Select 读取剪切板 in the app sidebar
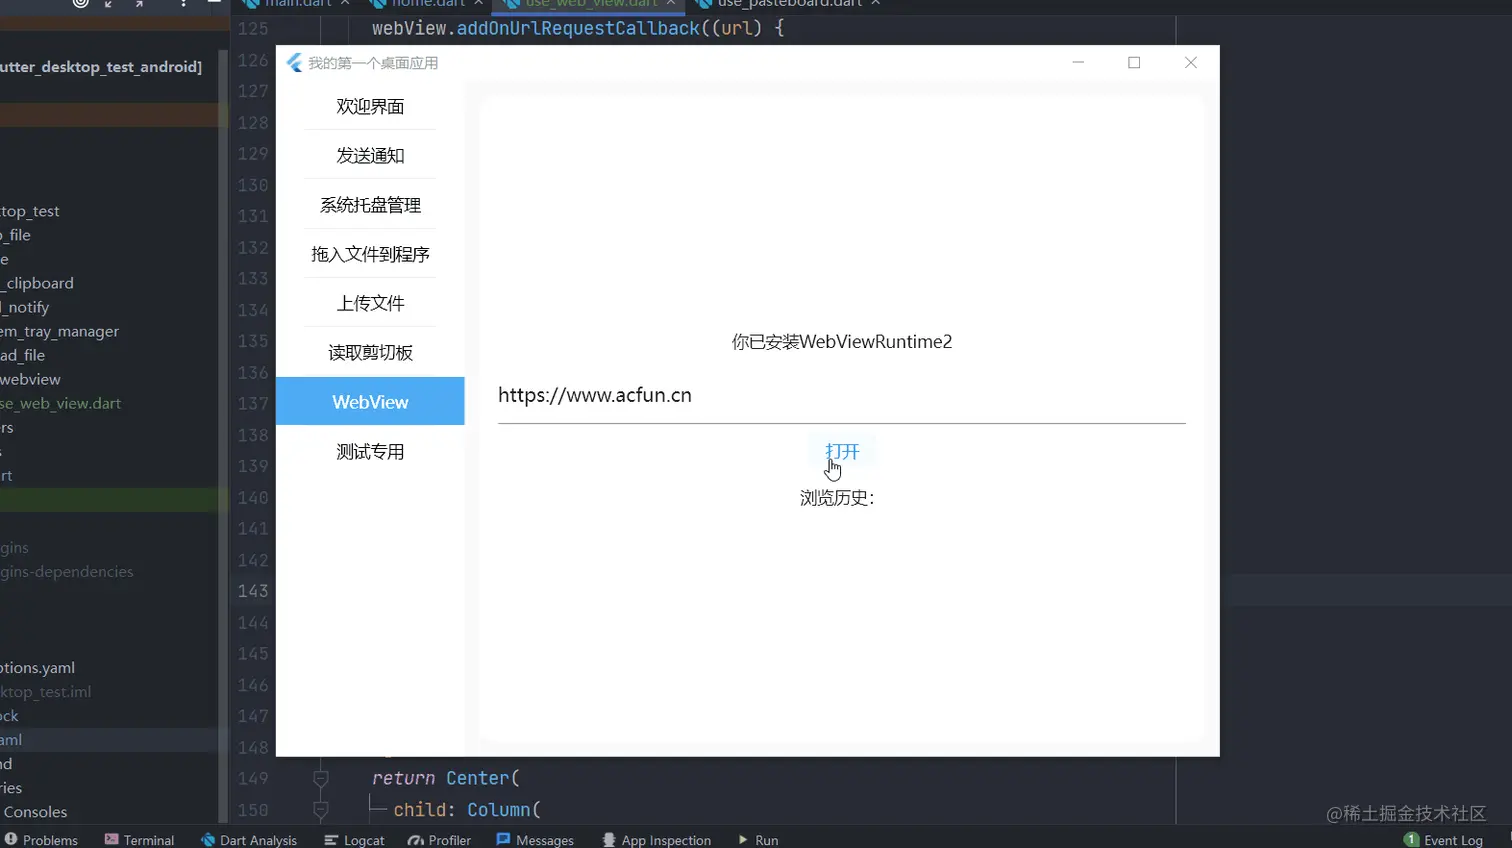The width and height of the screenshot is (1512, 848). pyautogui.click(x=368, y=351)
